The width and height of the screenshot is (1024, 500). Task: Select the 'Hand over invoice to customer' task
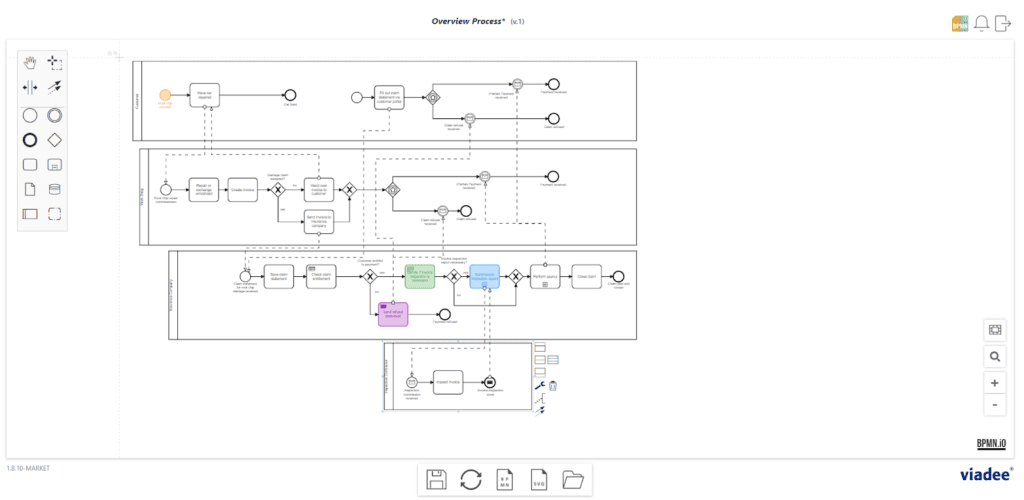(x=319, y=189)
